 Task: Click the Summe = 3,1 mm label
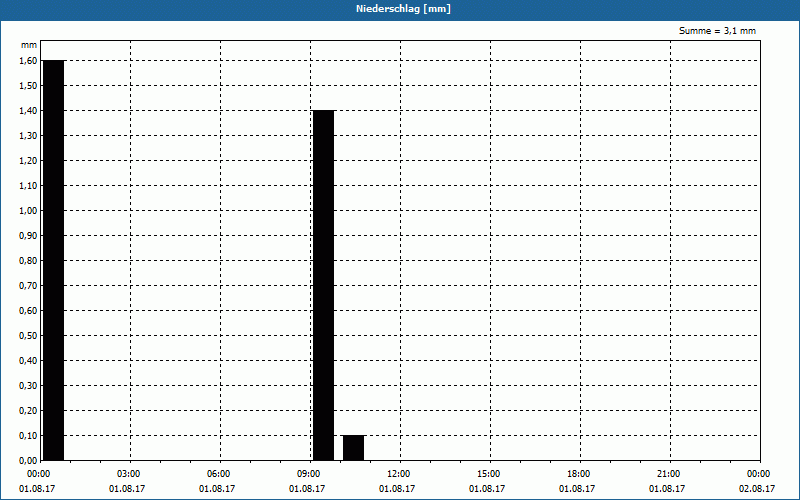pyautogui.click(x=717, y=31)
